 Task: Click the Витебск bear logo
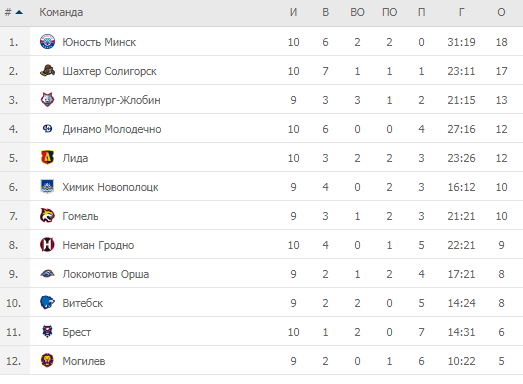pyautogui.click(x=47, y=303)
